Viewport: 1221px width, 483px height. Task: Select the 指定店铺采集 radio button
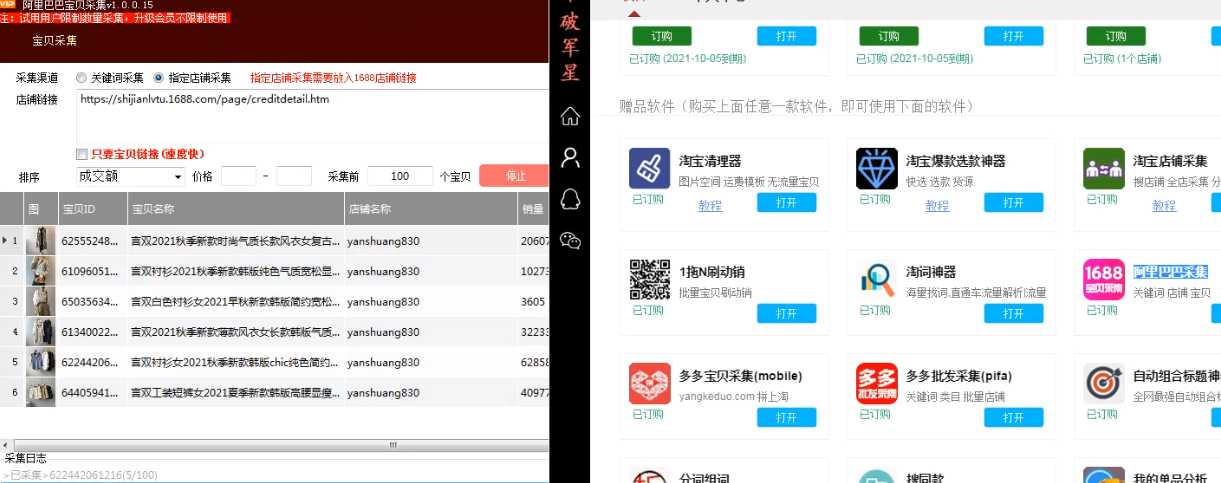158,78
